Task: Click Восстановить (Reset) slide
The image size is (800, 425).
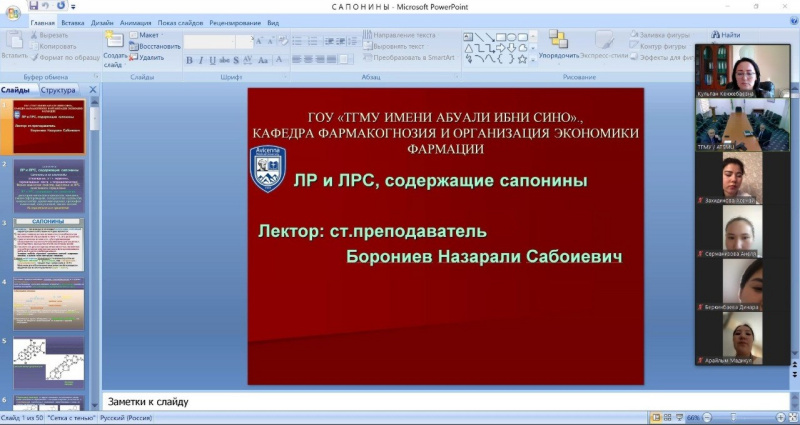Action: tap(155, 46)
